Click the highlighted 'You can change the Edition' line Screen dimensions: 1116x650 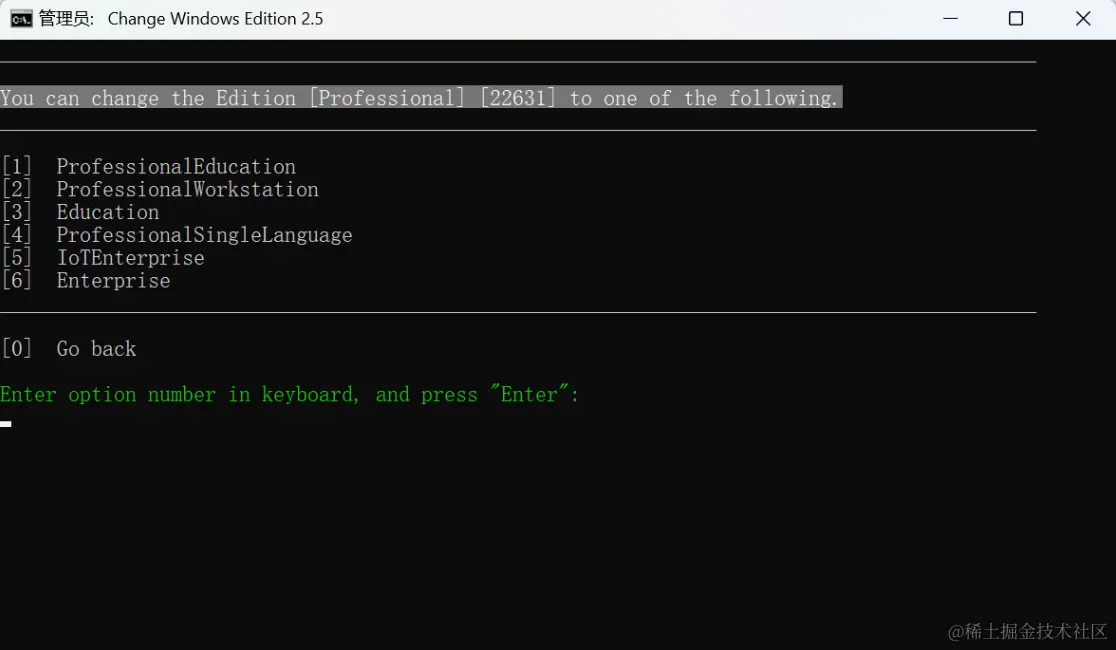pos(421,98)
